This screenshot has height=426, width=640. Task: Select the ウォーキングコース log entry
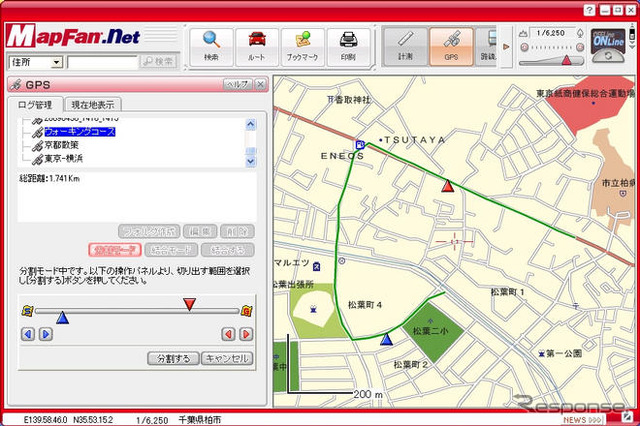(80, 132)
